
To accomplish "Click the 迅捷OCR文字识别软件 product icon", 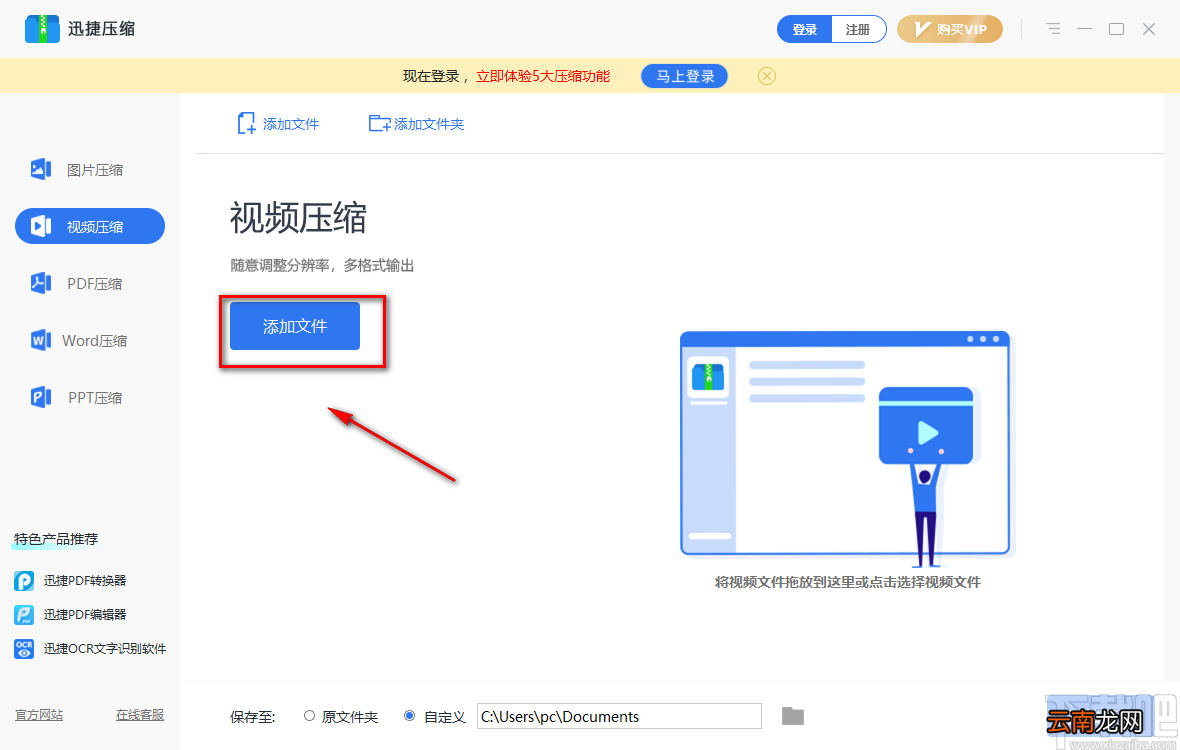I will click(24, 648).
